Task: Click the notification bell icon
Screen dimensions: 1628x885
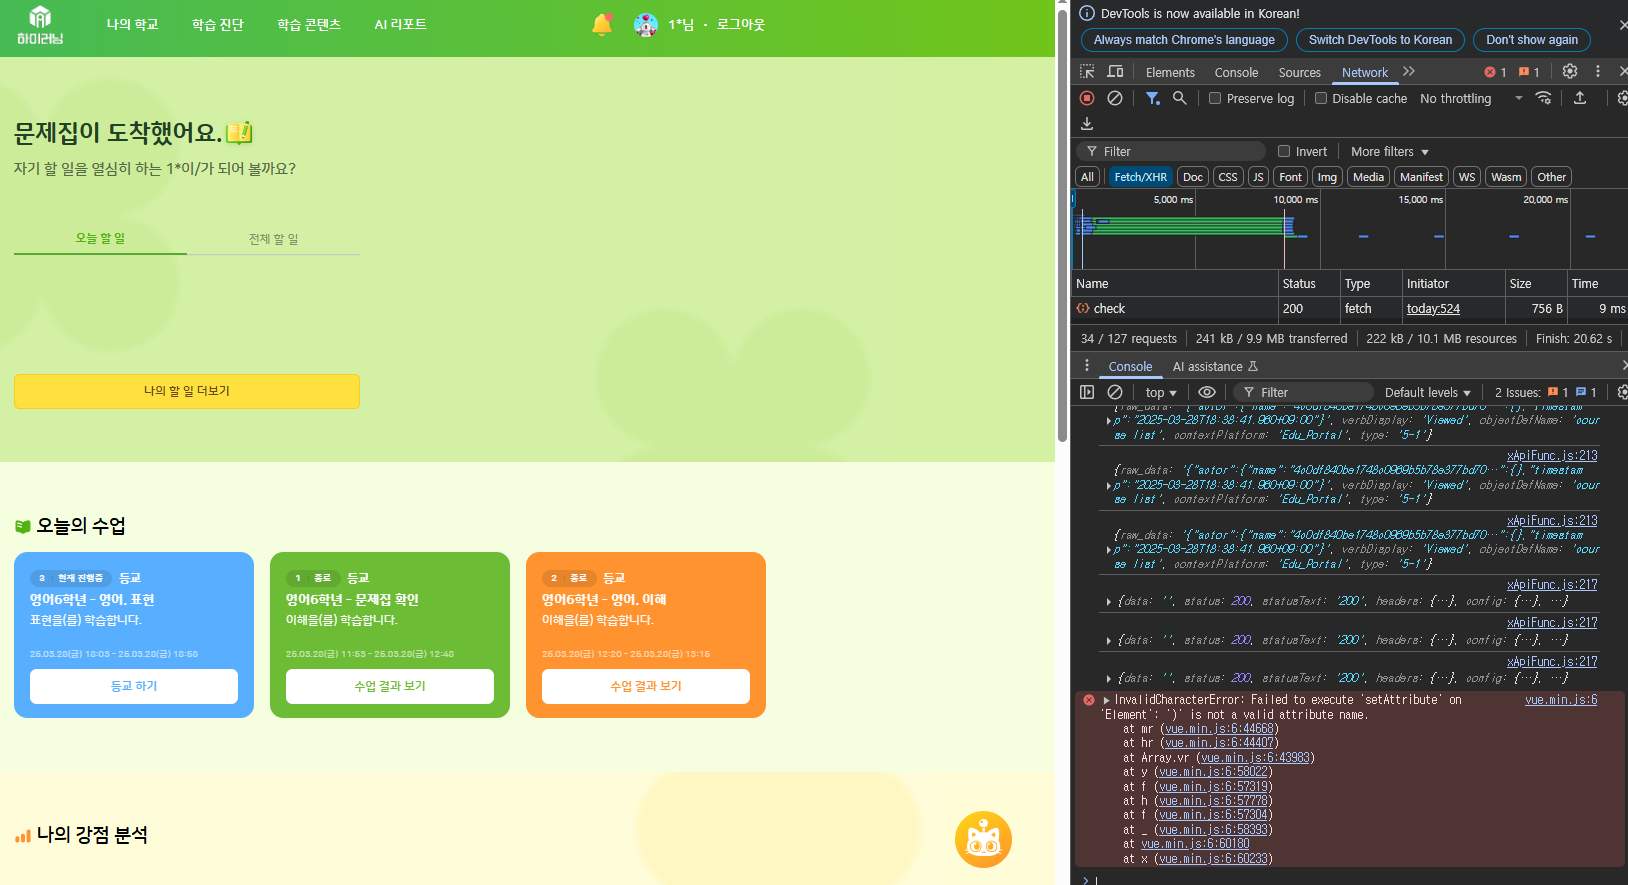Action: click(601, 25)
